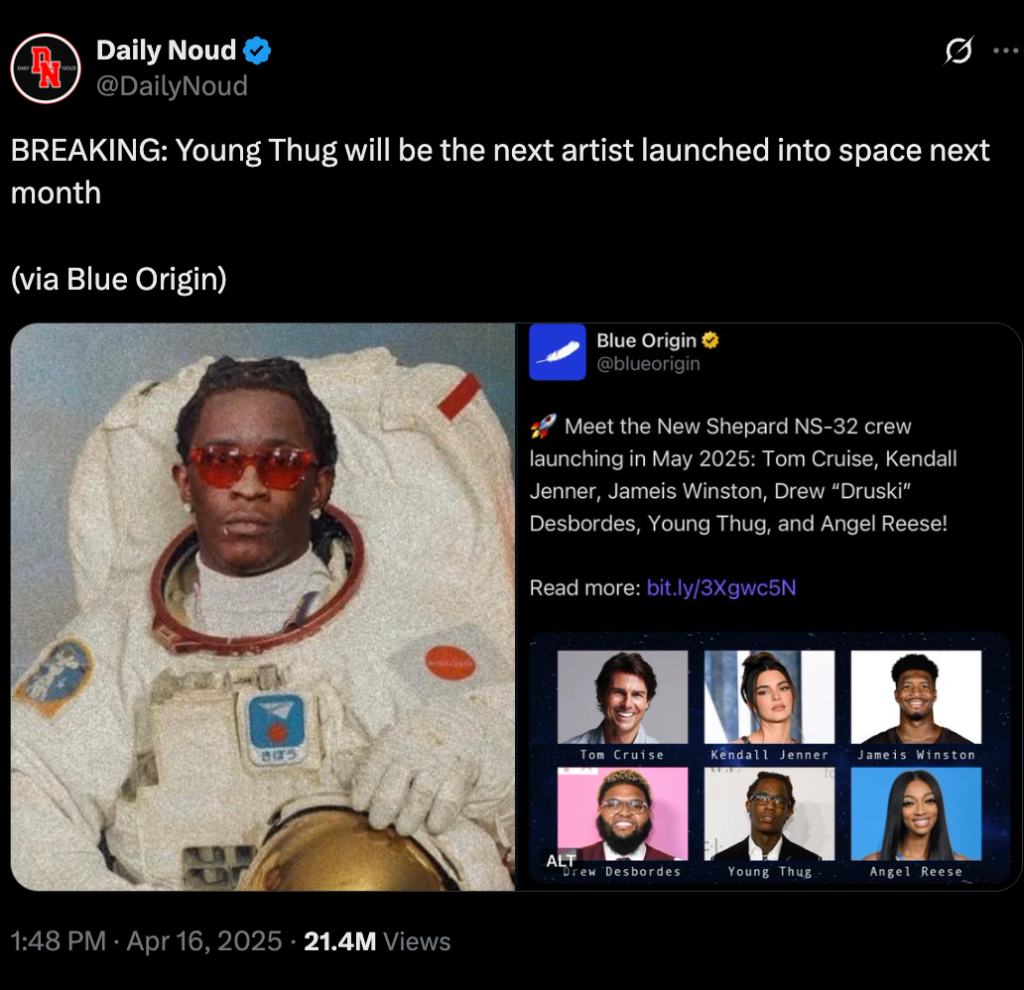Screen dimensions: 1024x990
Task: Click the Grok slashed-circle icon
Action: [958, 50]
